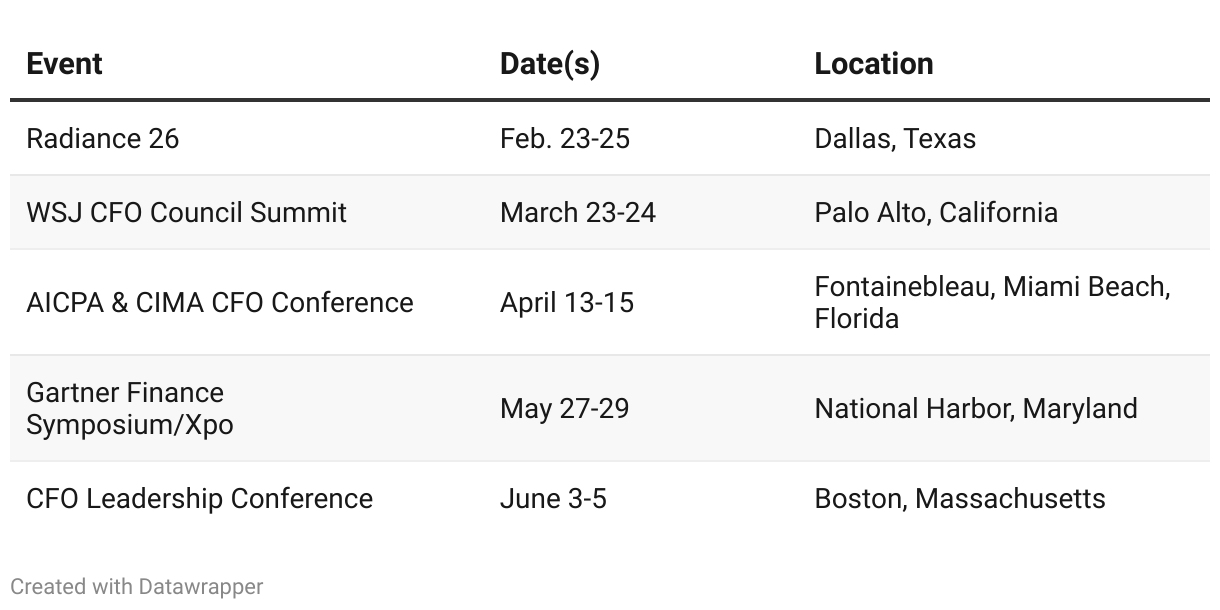This screenshot has height=610, width=1220.
Task: Select the AICPA & CIMA CFO Conference cell
Action: tap(220, 302)
